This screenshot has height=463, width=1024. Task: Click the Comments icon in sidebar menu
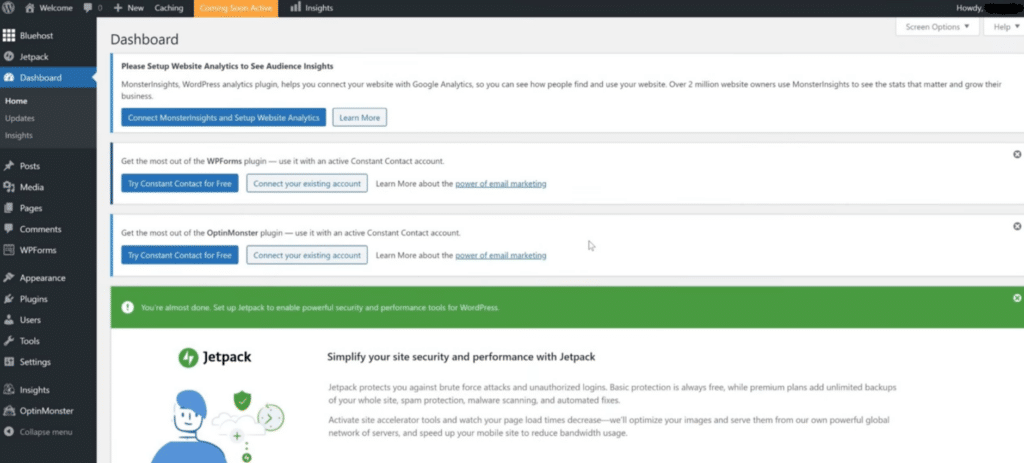[8, 229]
